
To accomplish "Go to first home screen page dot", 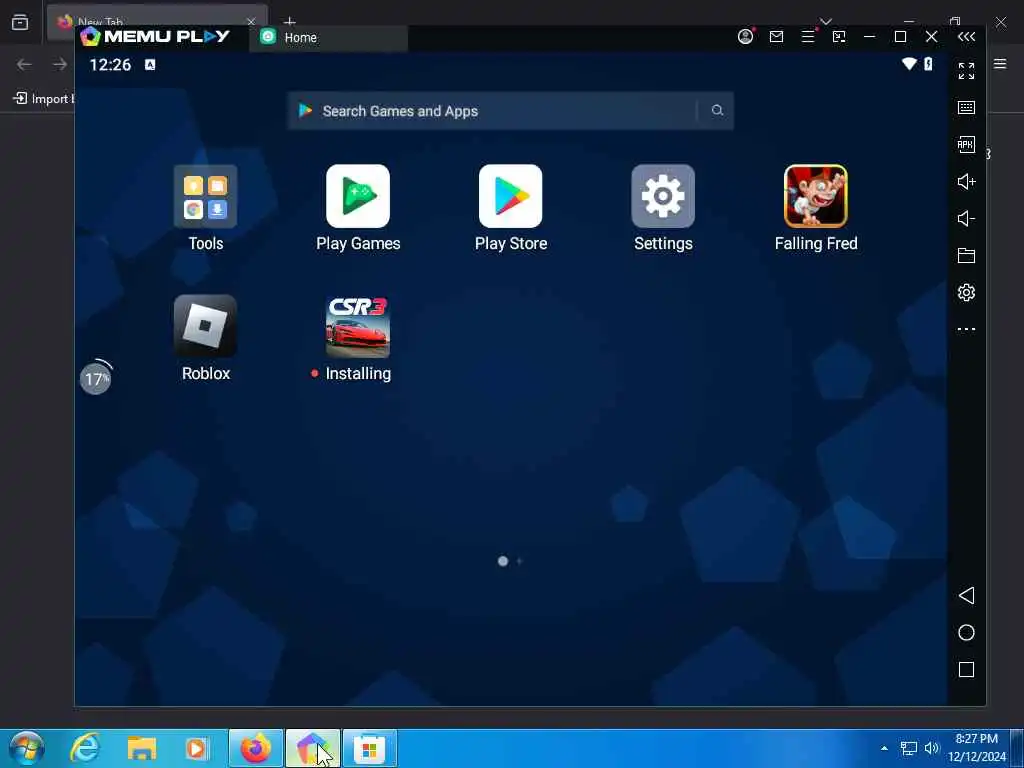I will click(x=503, y=561).
